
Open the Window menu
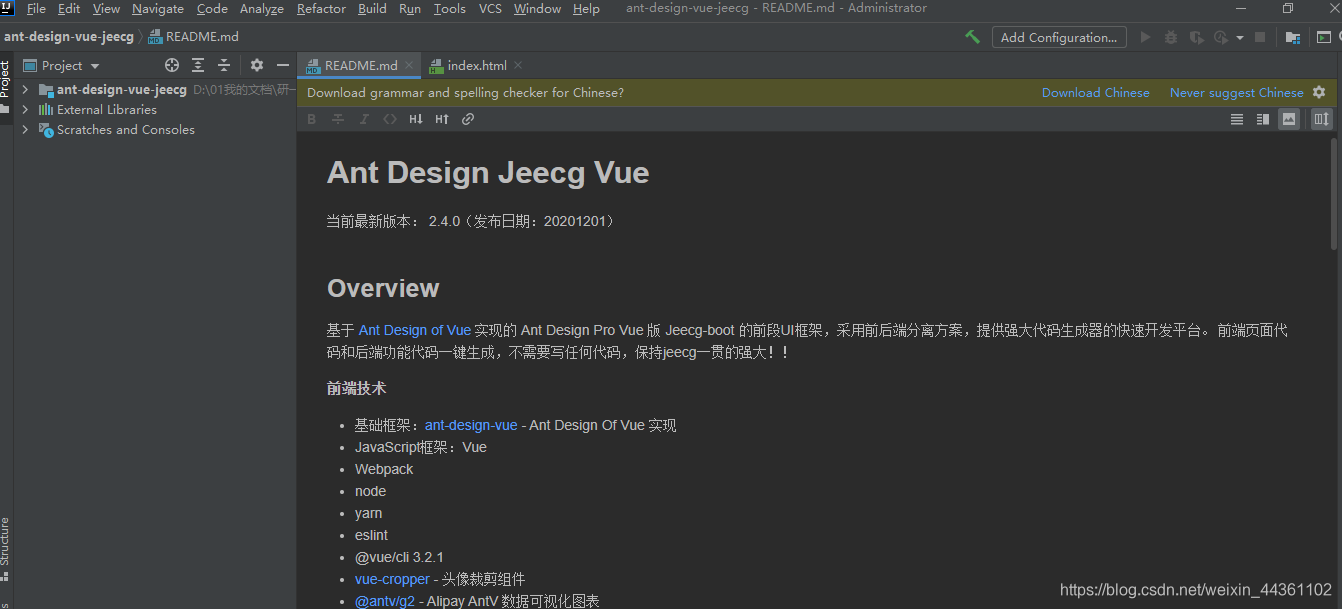[x=537, y=9]
